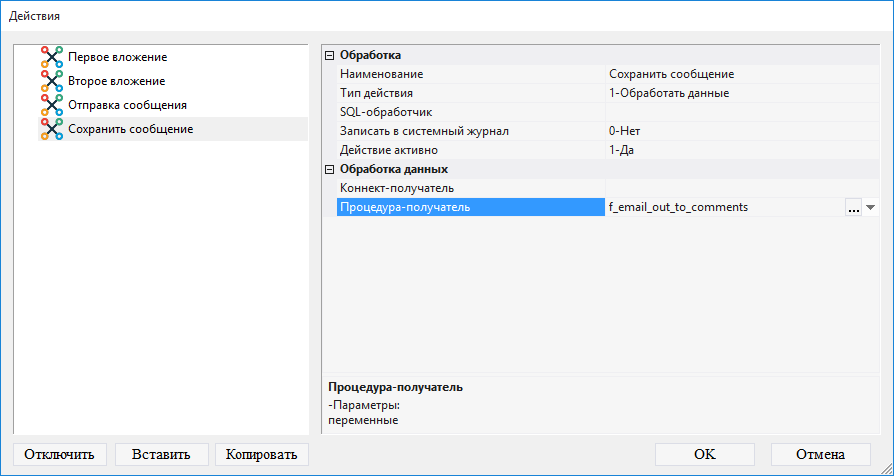
Task: Click the Тип действия value cell
Action: click(x=740, y=93)
